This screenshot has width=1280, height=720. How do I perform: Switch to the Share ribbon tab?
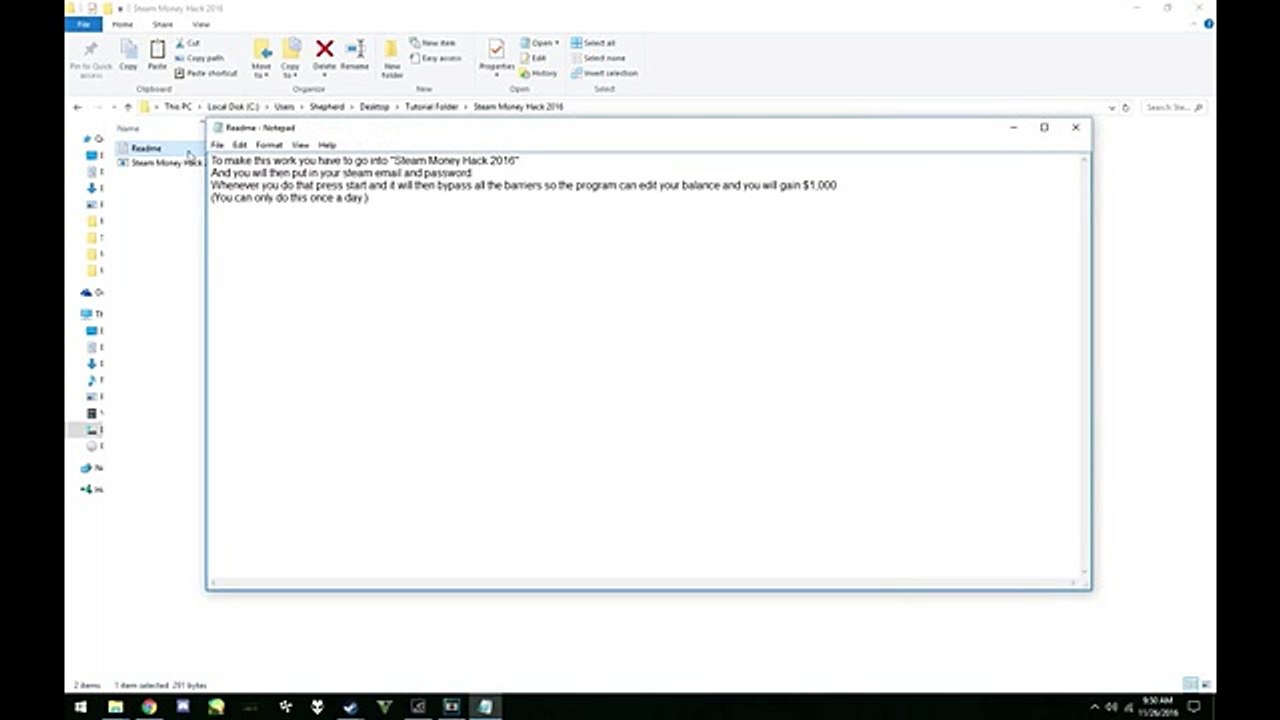[162, 24]
